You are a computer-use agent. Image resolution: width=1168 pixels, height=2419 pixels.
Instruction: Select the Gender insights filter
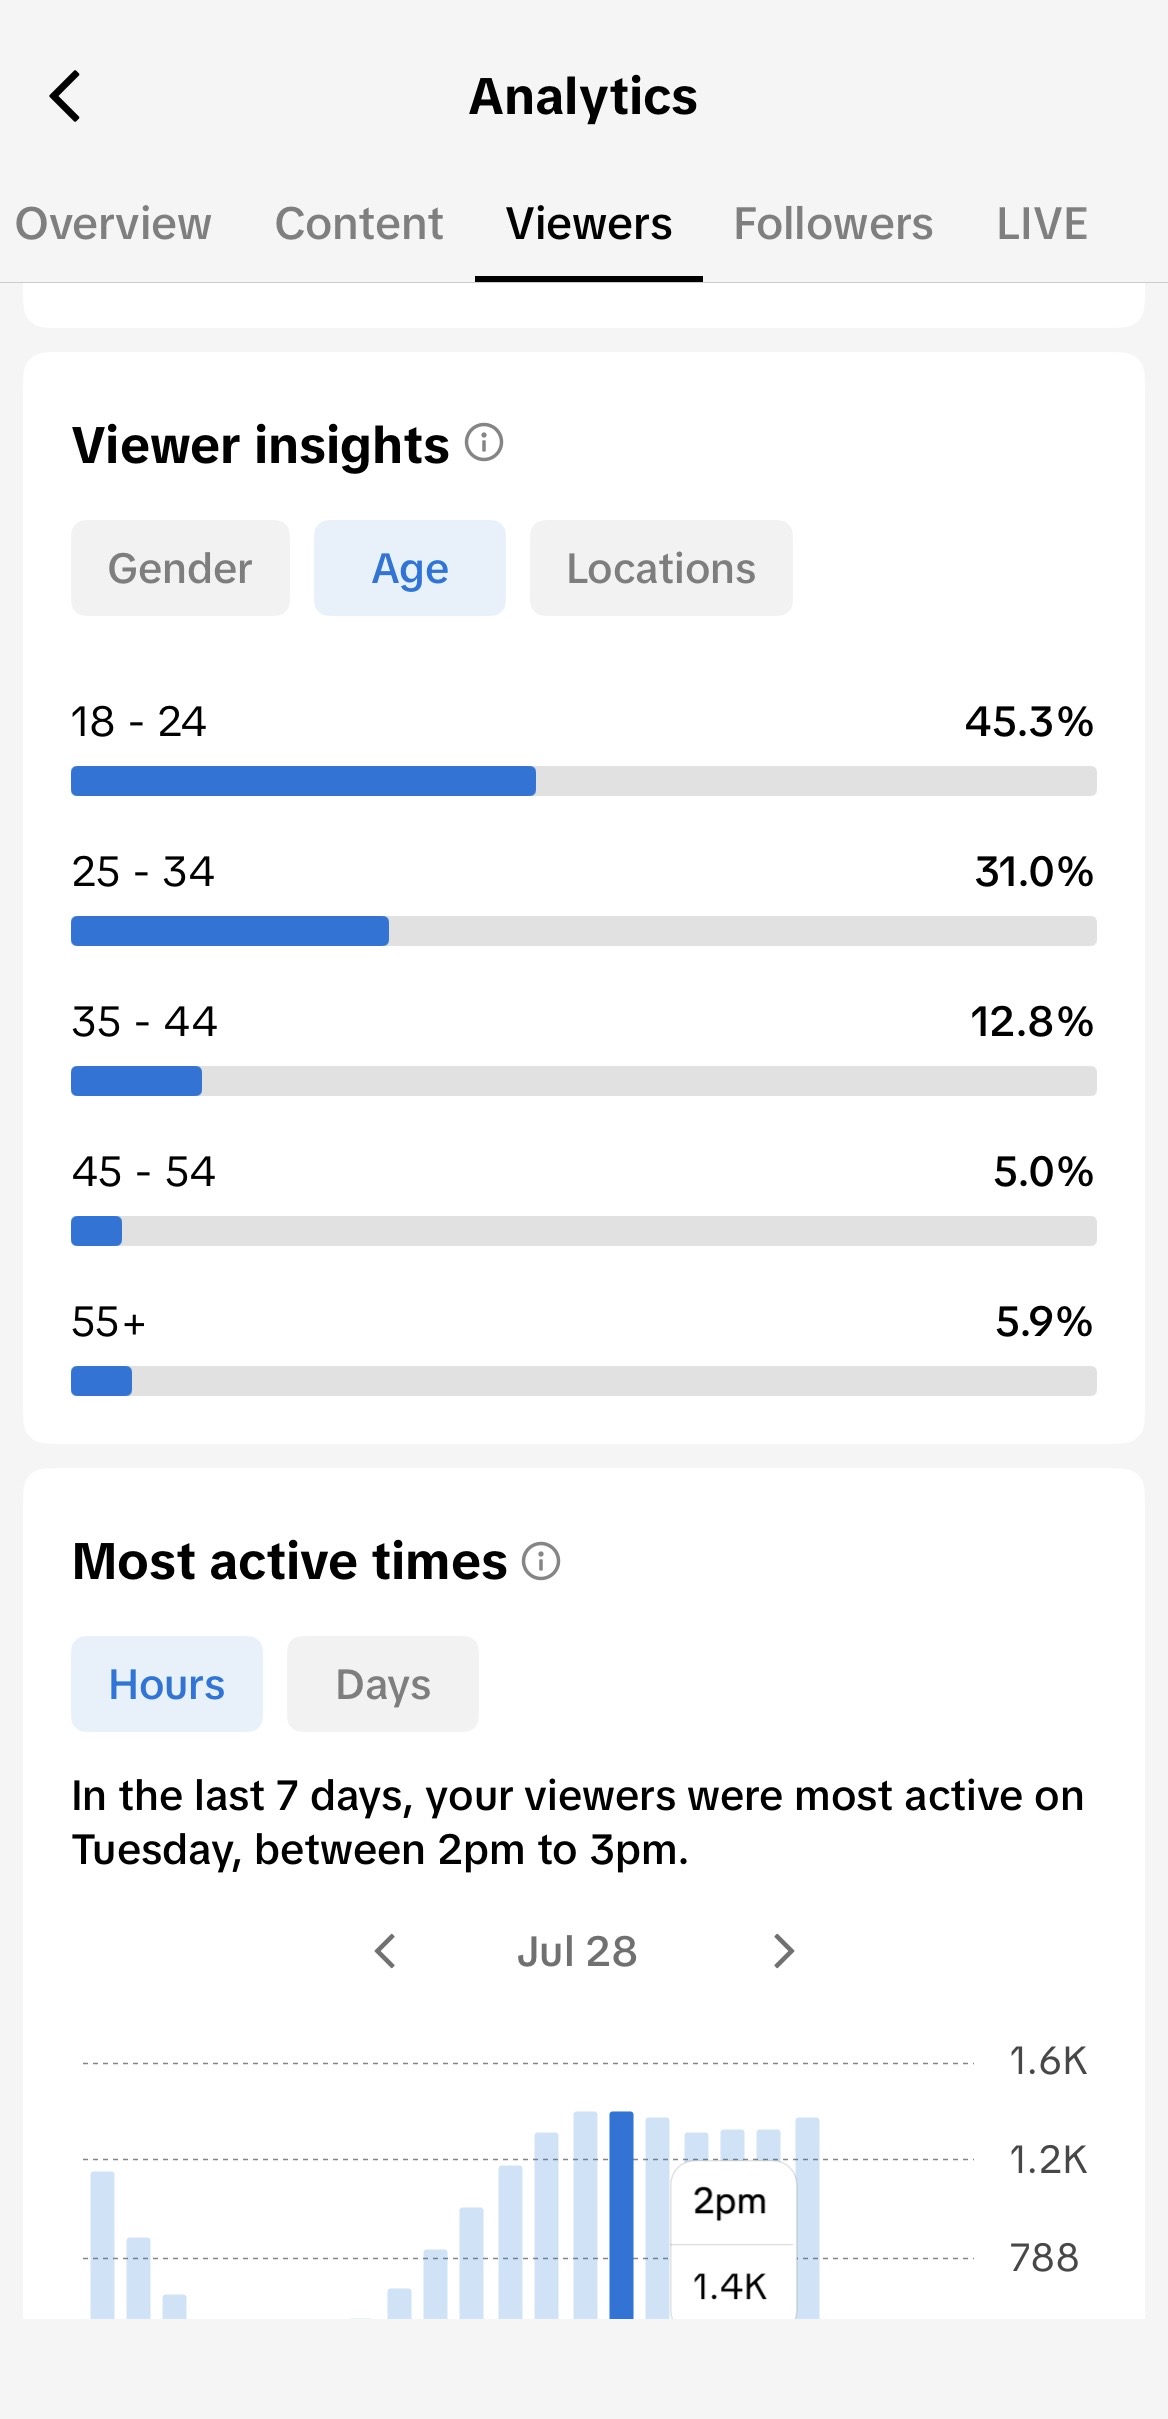click(x=180, y=568)
